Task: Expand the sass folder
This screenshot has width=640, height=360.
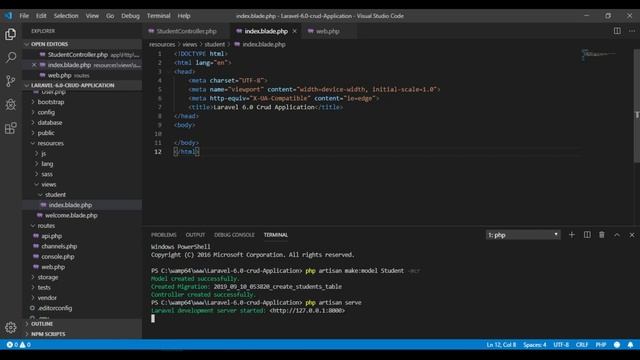Action: pos(47,174)
